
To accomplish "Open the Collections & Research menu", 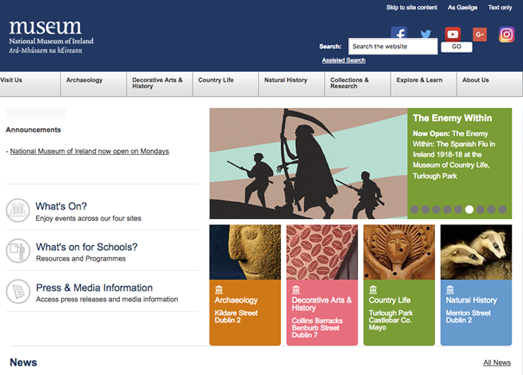I will (357, 84).
